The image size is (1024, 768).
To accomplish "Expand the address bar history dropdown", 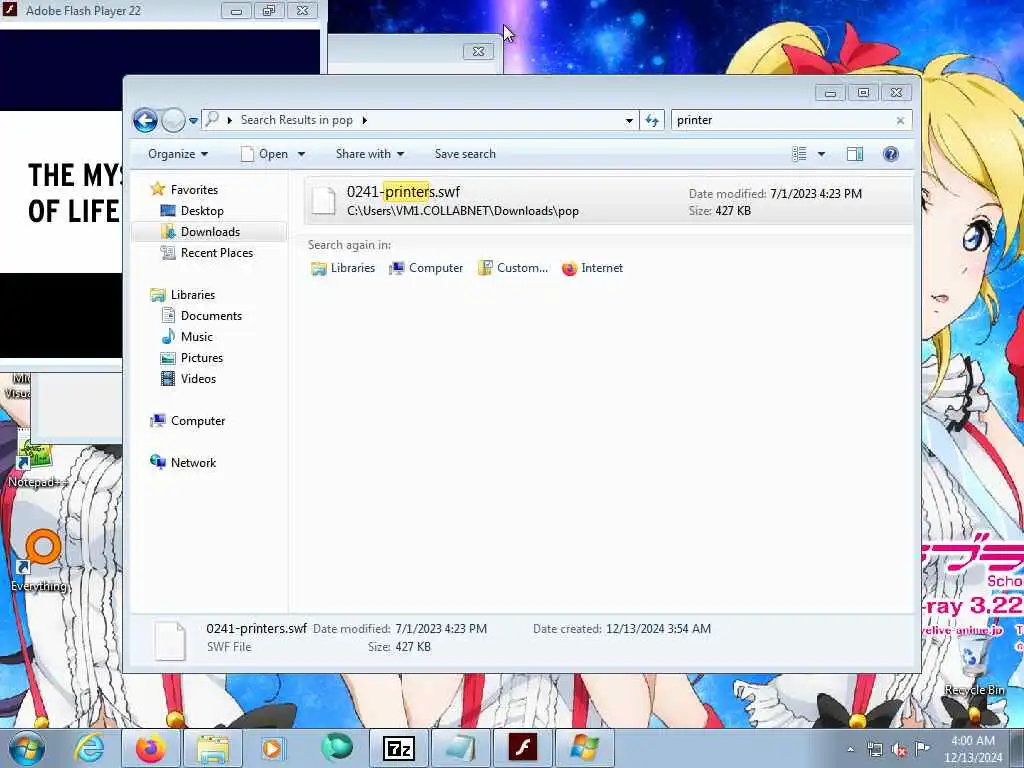I will [x=629, y=120].
